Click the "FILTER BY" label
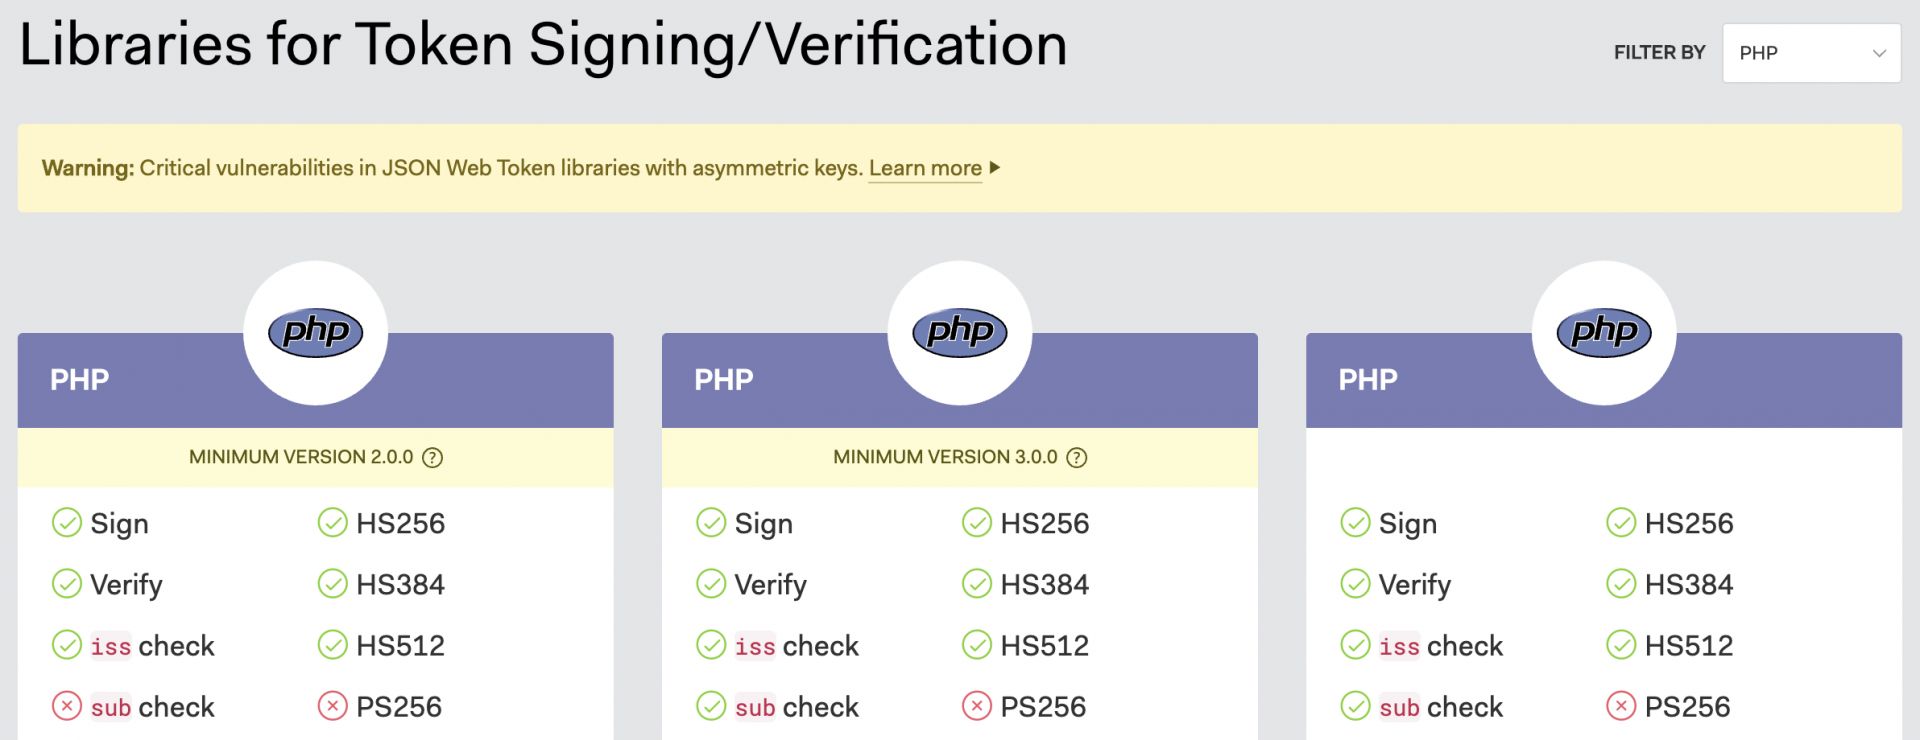This screenshot has width=1920, height=740. click(x=1659, y=53)
